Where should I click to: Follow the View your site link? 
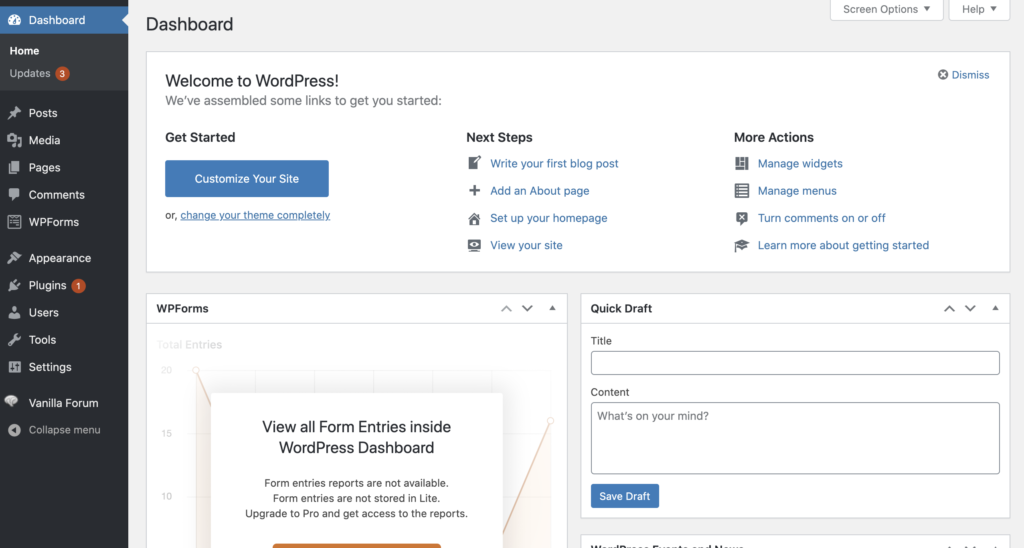pyautogui.click(x=526, y=246)
